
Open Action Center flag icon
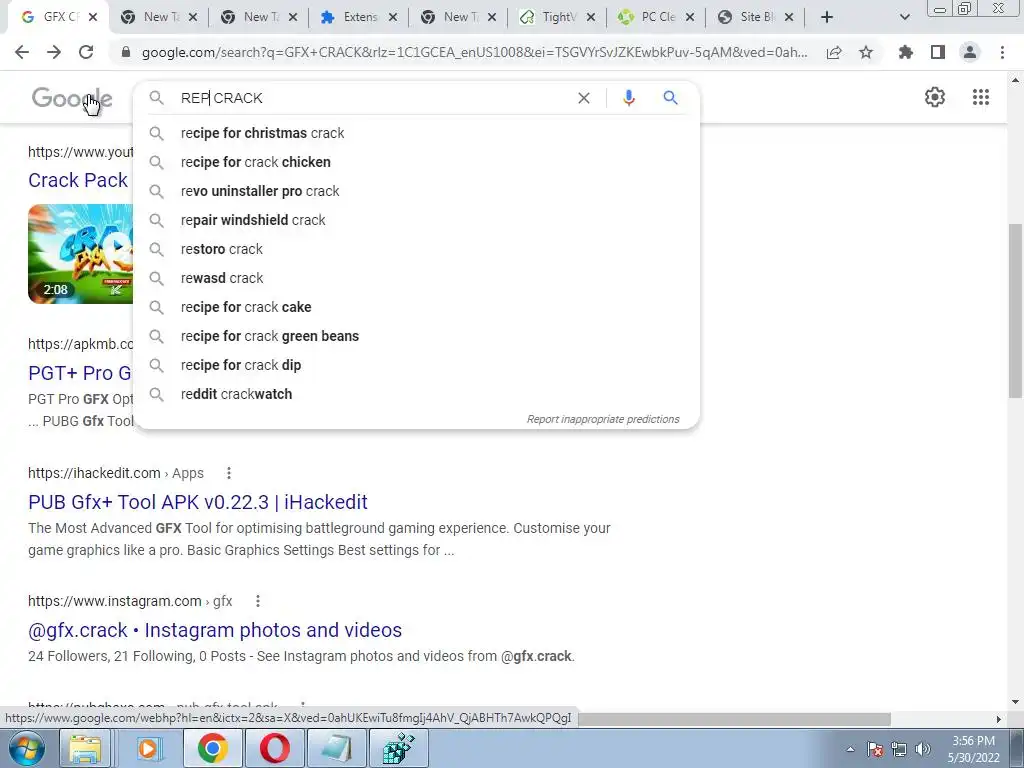tap(875, 749)
